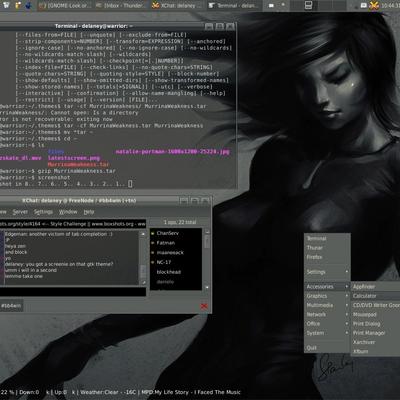The image size is (400, 400).
Task: Launch Thunar from the desktop menu
Action: click(x=327, y=248)
